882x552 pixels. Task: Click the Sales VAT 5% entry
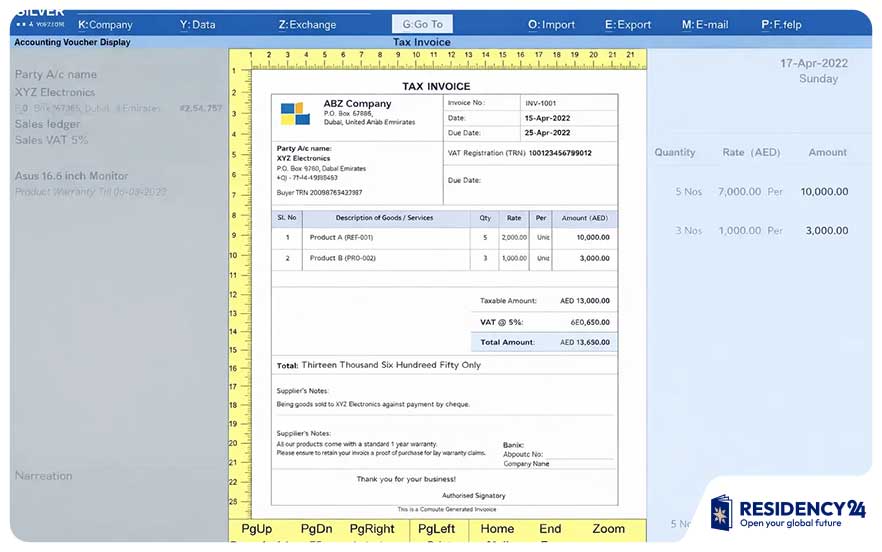pos(51,140)
